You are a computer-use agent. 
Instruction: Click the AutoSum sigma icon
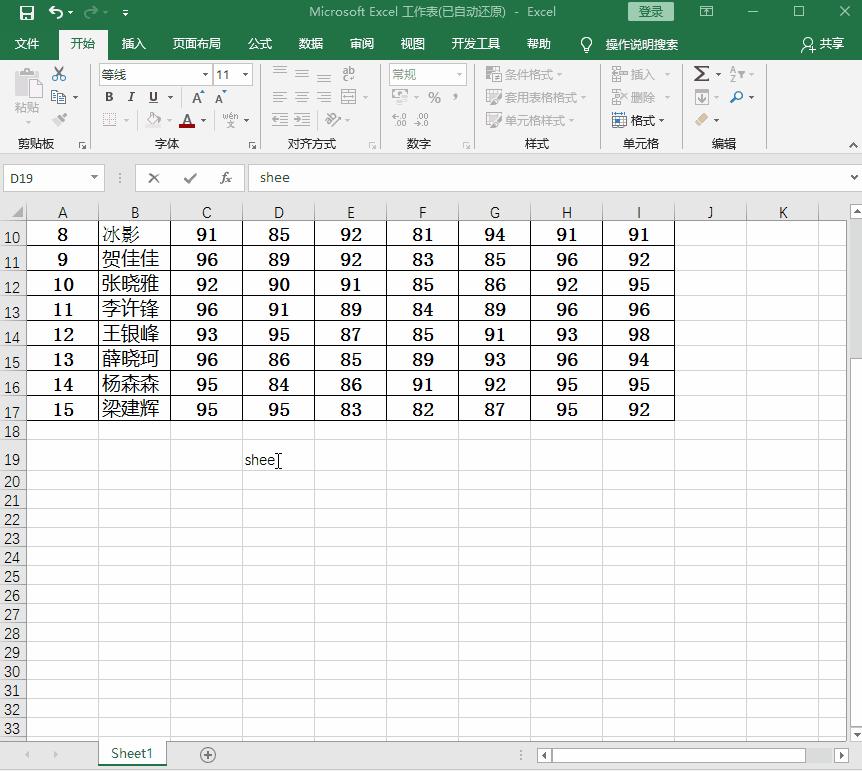click(701, 74)
